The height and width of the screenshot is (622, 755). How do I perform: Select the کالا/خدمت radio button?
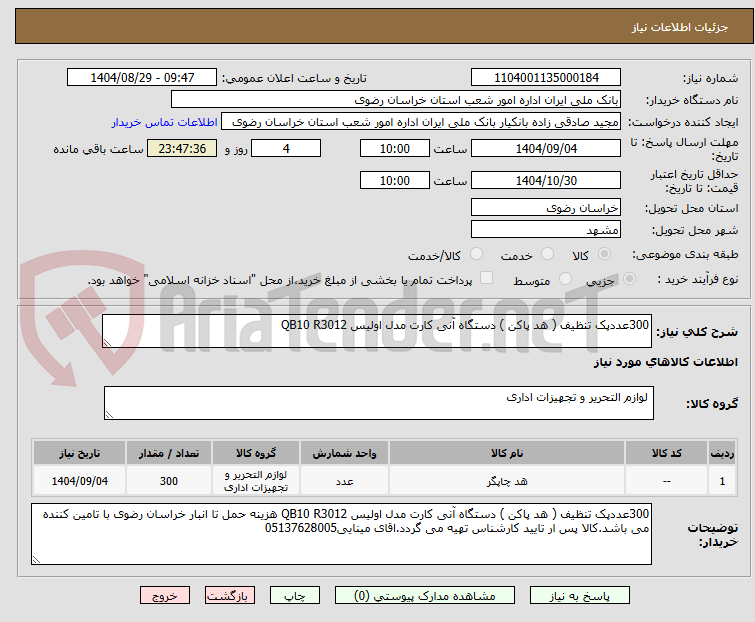click(x=476, y=254)
